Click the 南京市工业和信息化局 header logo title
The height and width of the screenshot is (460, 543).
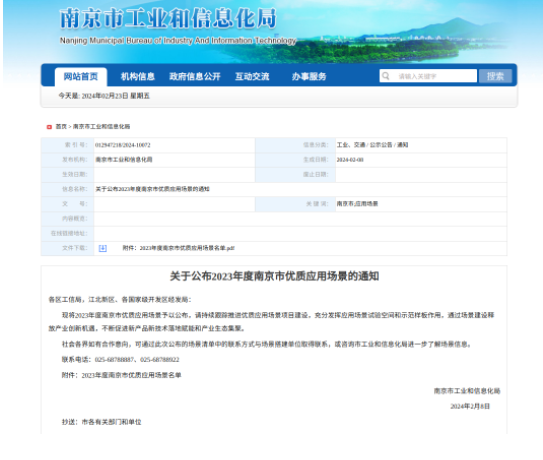[x=168, y=18]
